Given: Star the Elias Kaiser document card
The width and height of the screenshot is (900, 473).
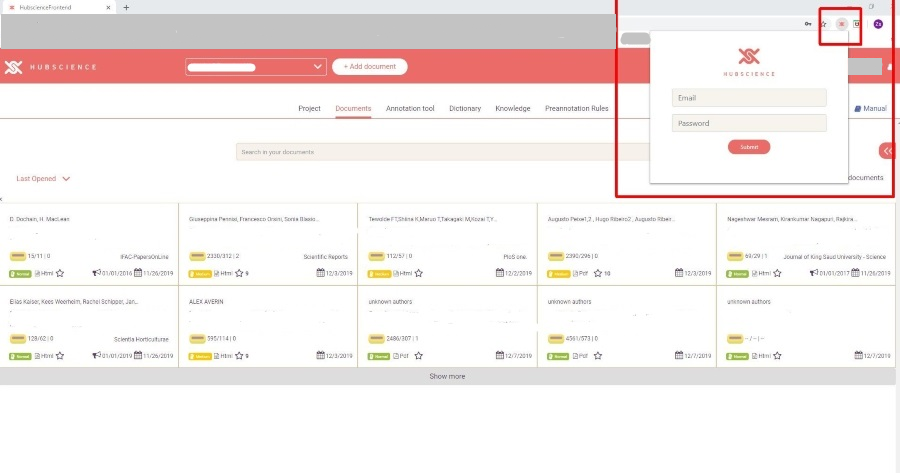Looking at the screenshot, I should (60, 356).
